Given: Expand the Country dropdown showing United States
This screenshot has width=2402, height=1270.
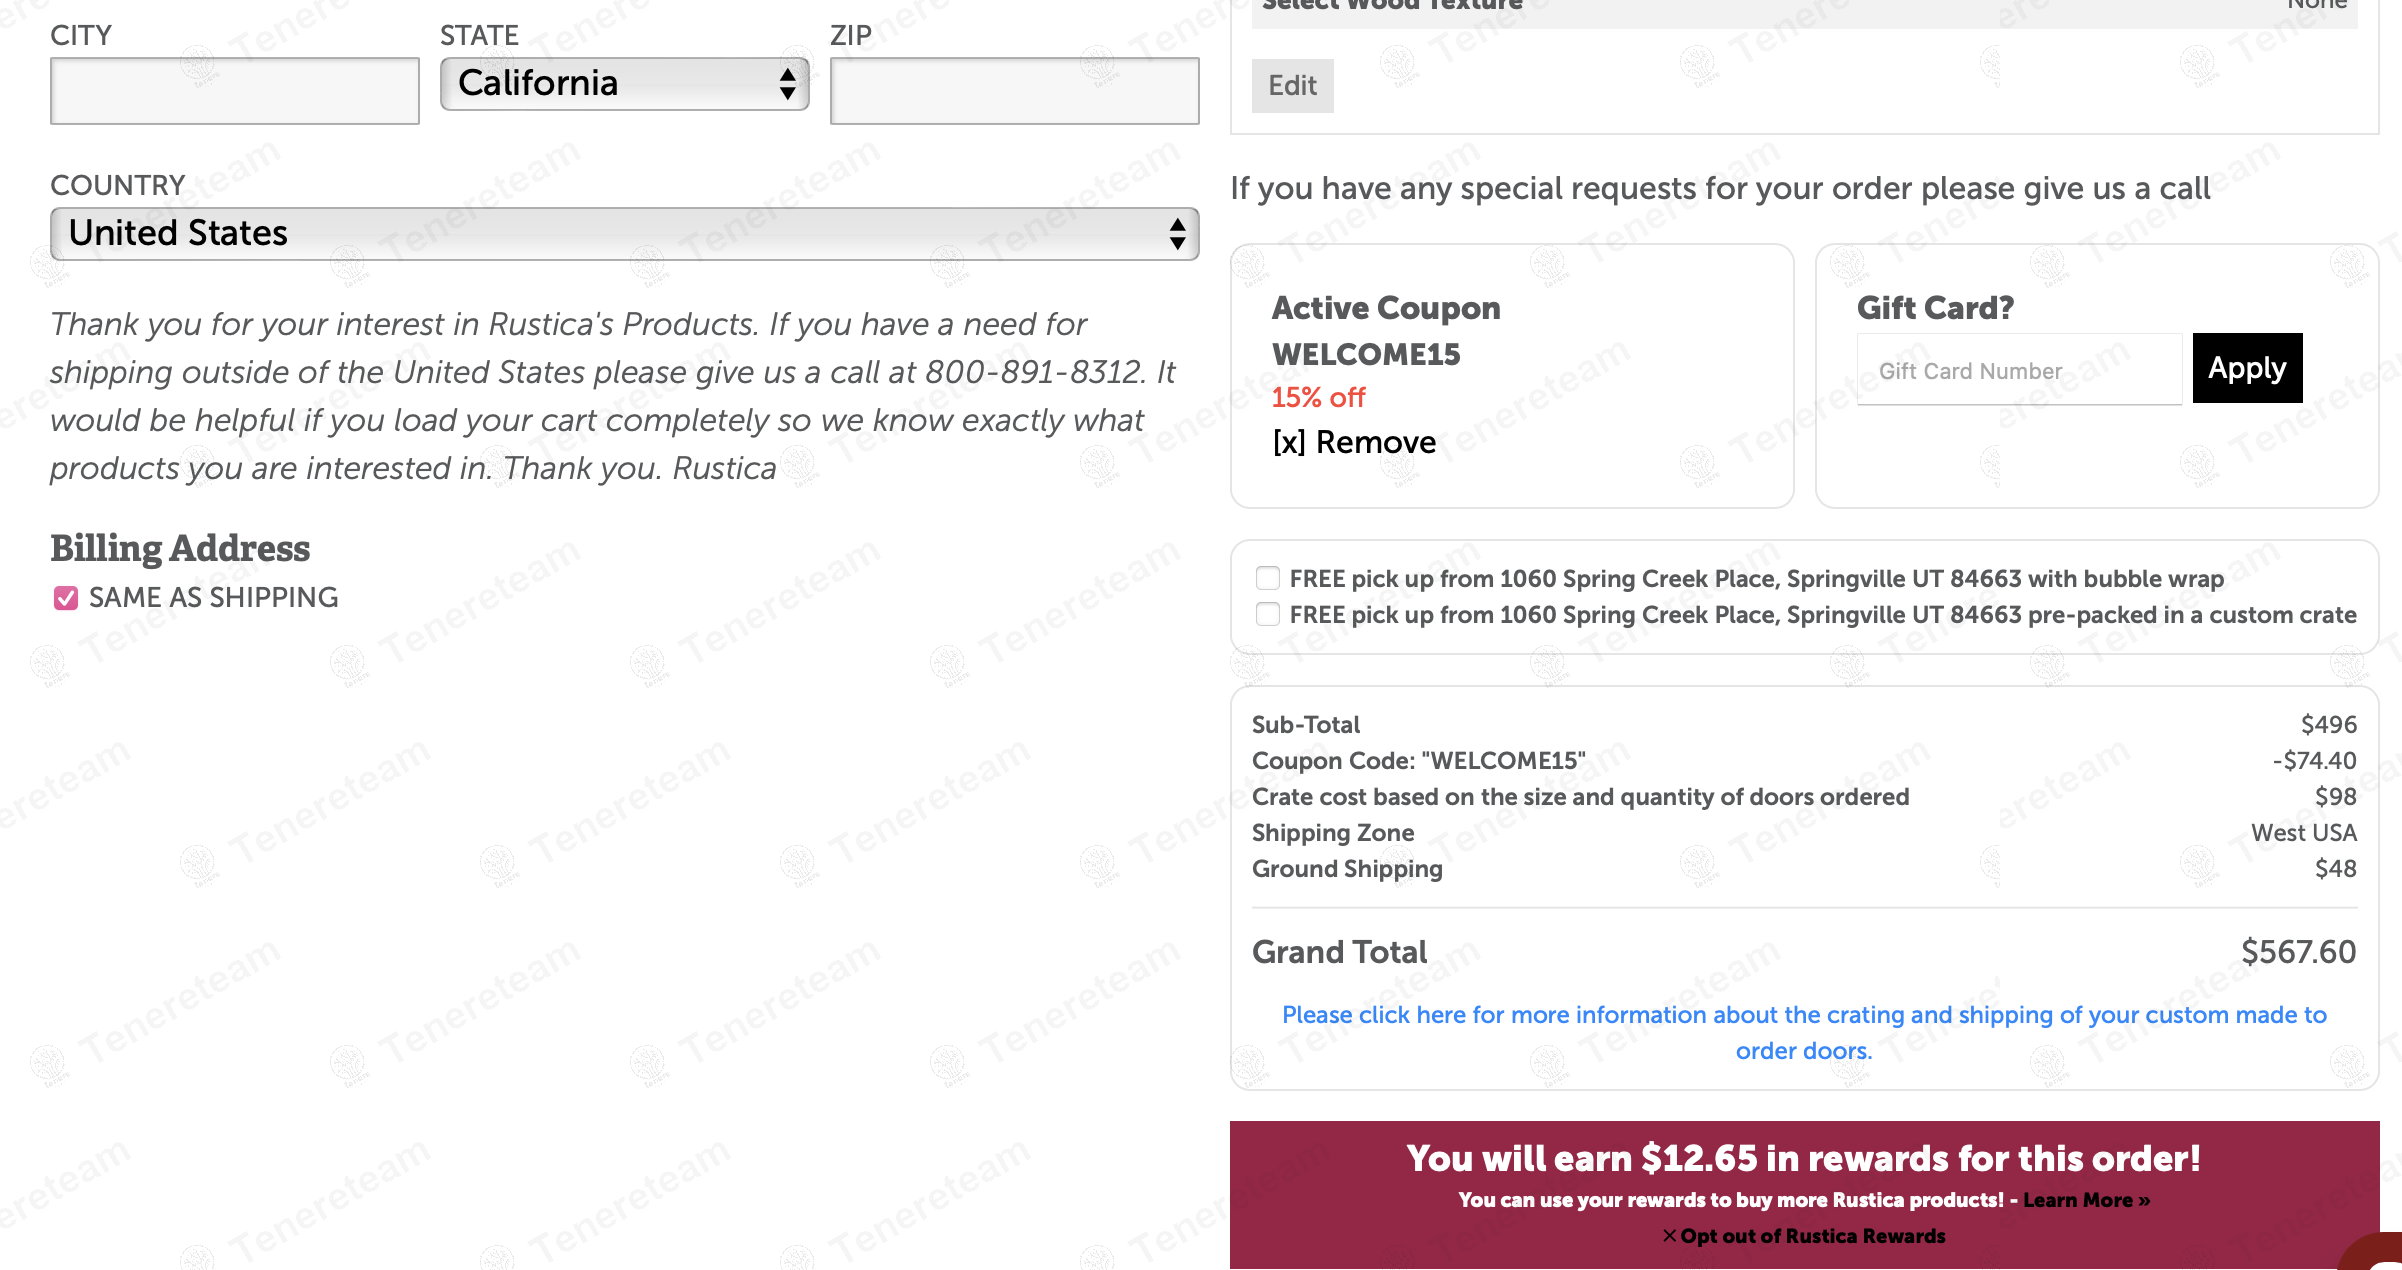Looking at the screenshot, I should pyautogui.click(x=624, y=234).
